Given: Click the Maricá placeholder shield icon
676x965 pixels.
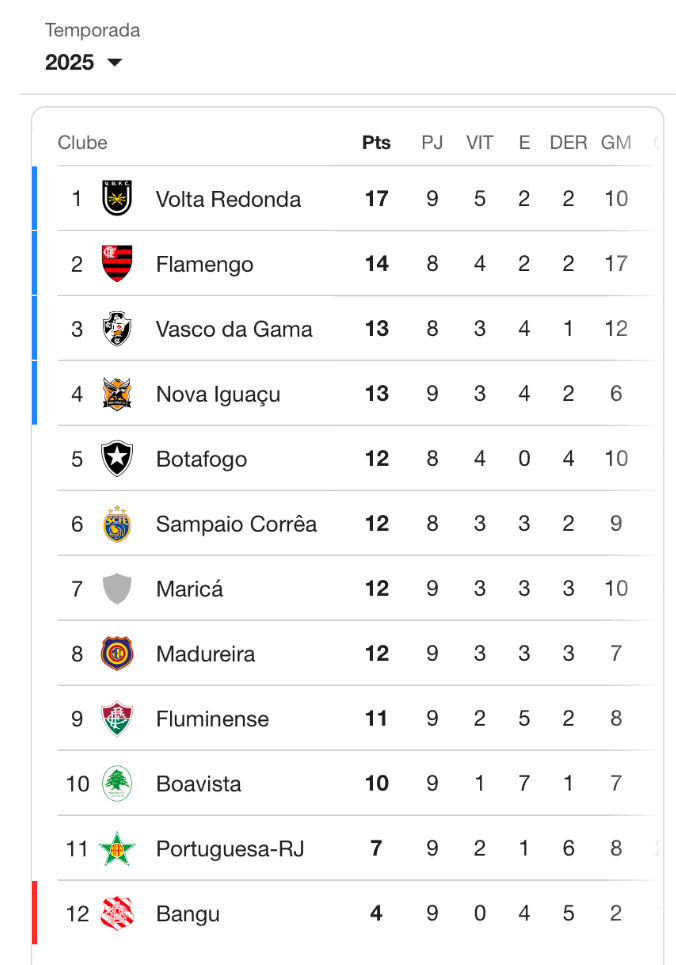Looking at the screenshot, I should (x=117, y=589).
